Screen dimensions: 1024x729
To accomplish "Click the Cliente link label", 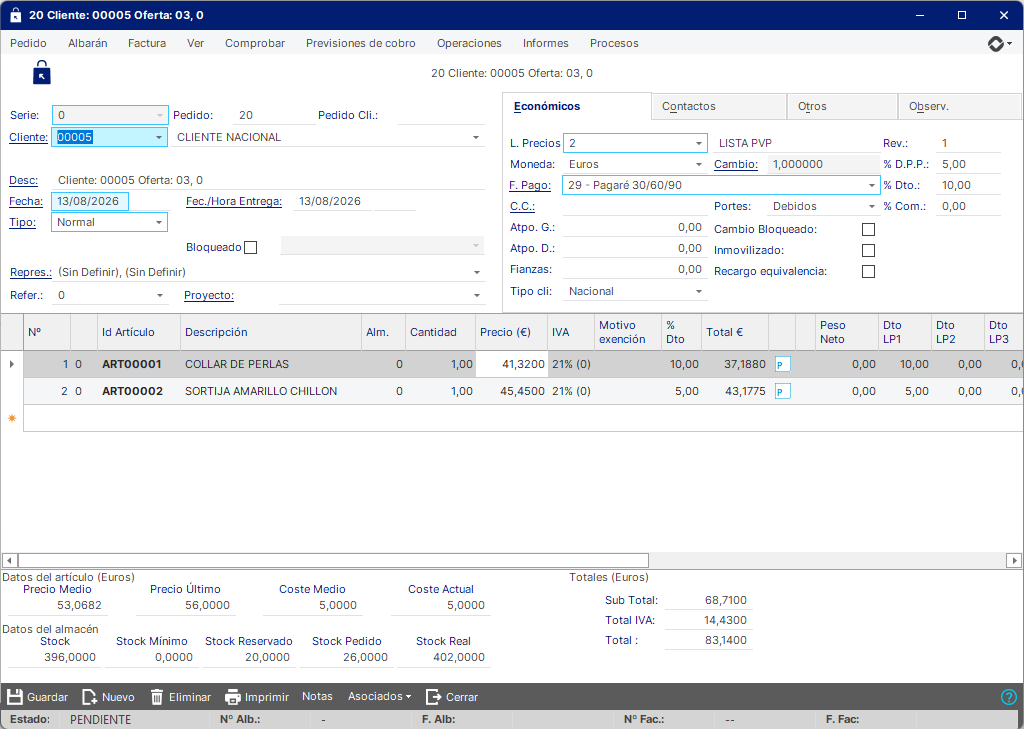I will point(28,137).
